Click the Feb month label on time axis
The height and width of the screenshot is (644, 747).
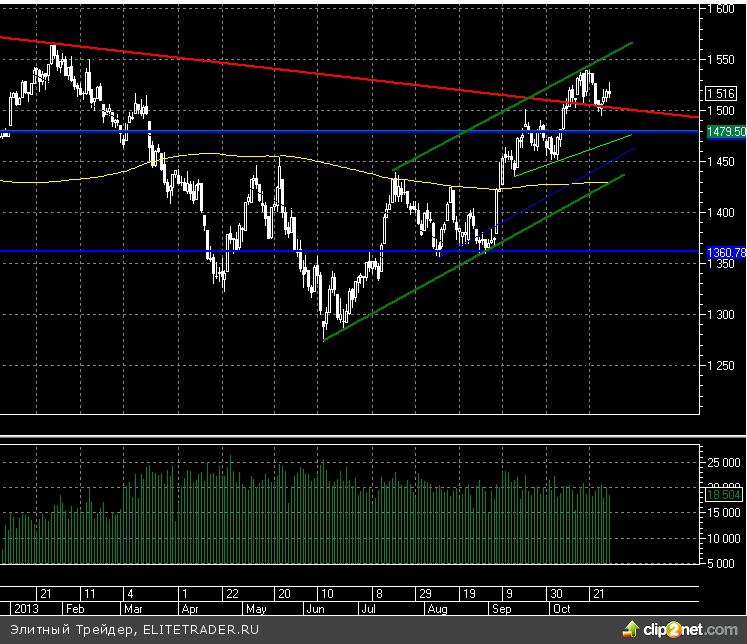[74, 608]
